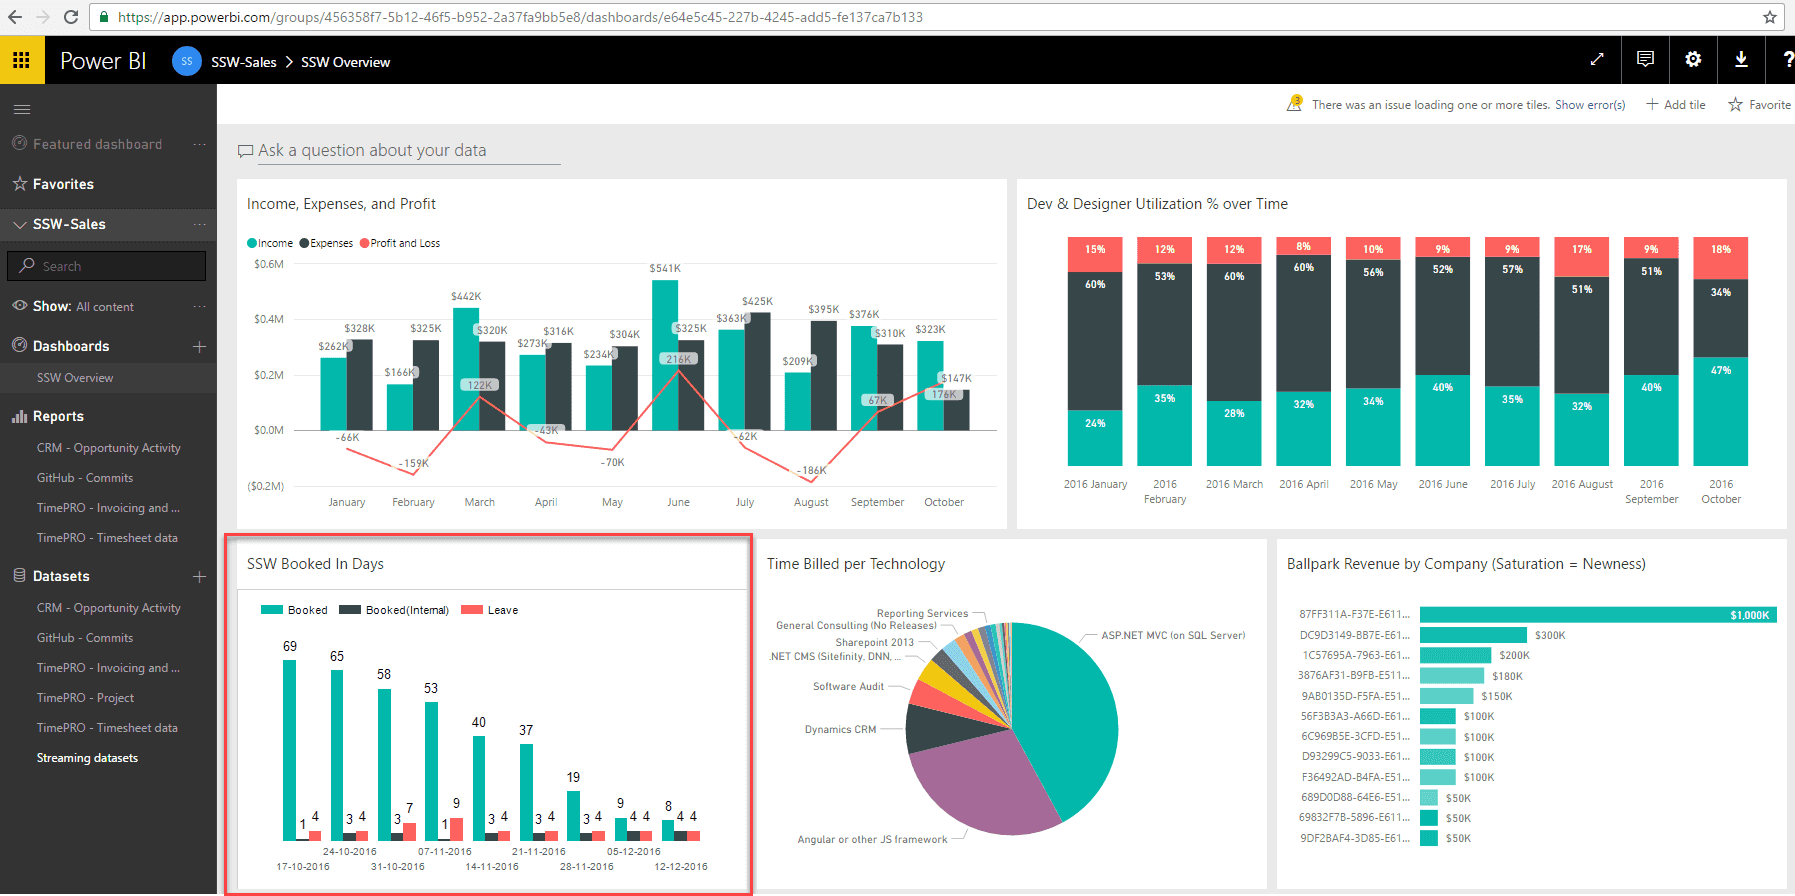The height and width of the screenshot is (896, 1795).
Task: Open the notifications comment icon in header
Action: (x=1645, y=60)
